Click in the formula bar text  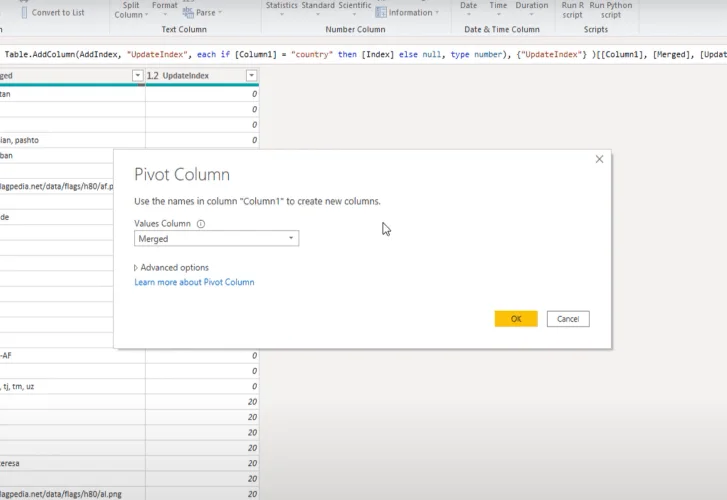(364, 54)
